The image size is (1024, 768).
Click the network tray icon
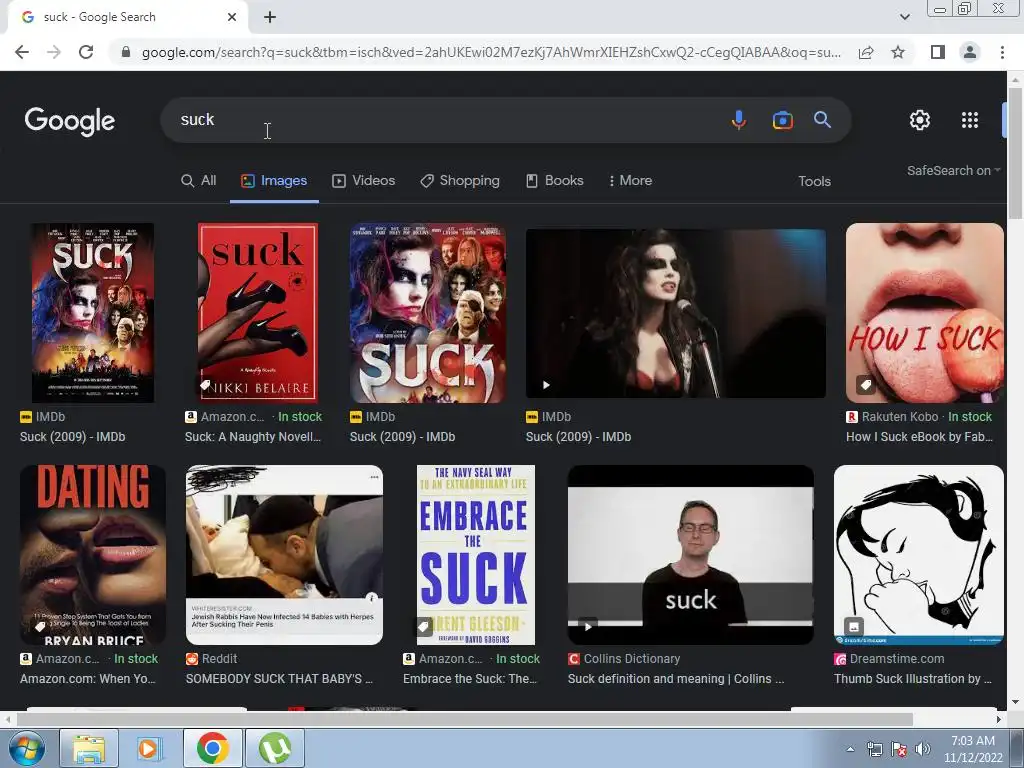[x=874, y=749]
